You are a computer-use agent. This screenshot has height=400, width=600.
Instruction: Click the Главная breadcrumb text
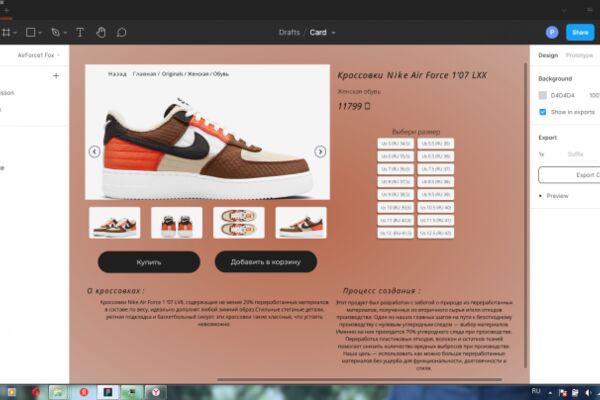[144, 74]
